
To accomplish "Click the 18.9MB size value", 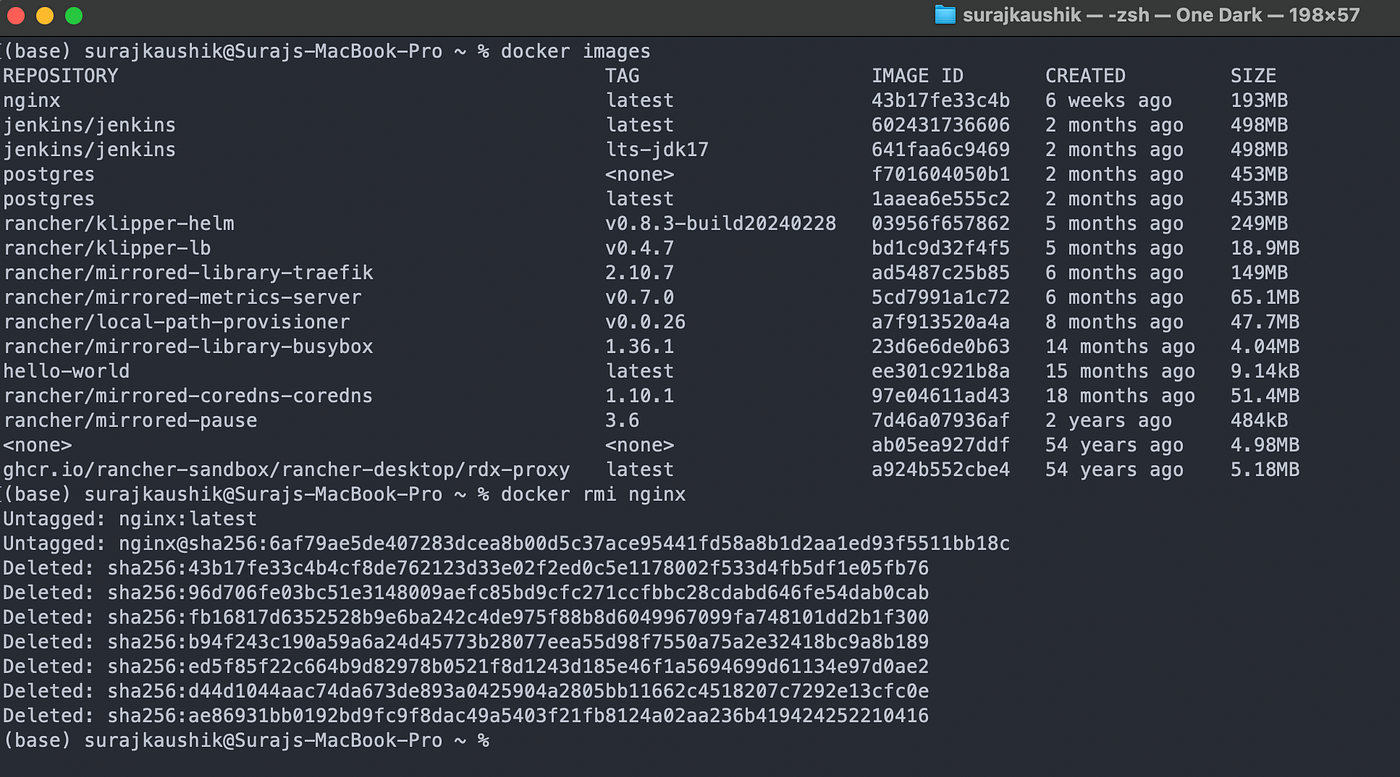I will click(x=1265, y=248).
